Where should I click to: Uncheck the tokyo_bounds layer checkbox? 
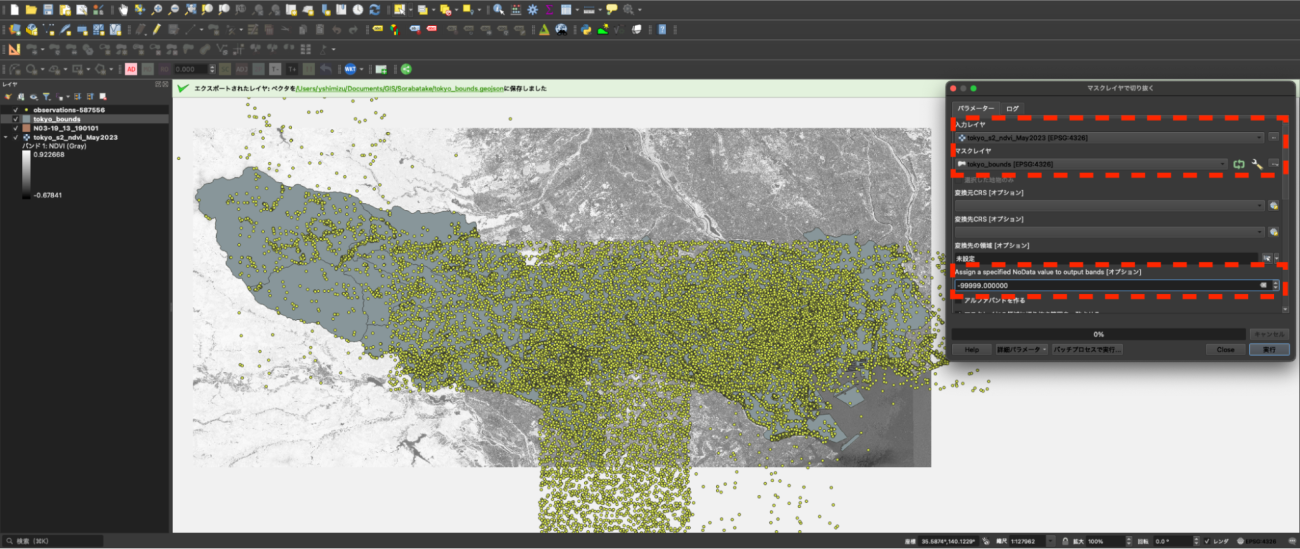pyautogui.click(x=15, y=119)
